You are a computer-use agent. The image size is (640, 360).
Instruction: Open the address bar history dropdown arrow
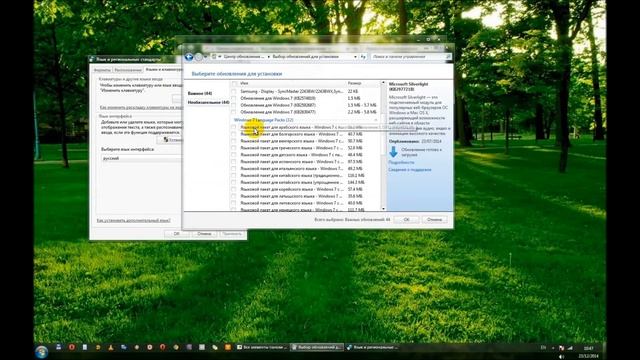pos(355,57)
